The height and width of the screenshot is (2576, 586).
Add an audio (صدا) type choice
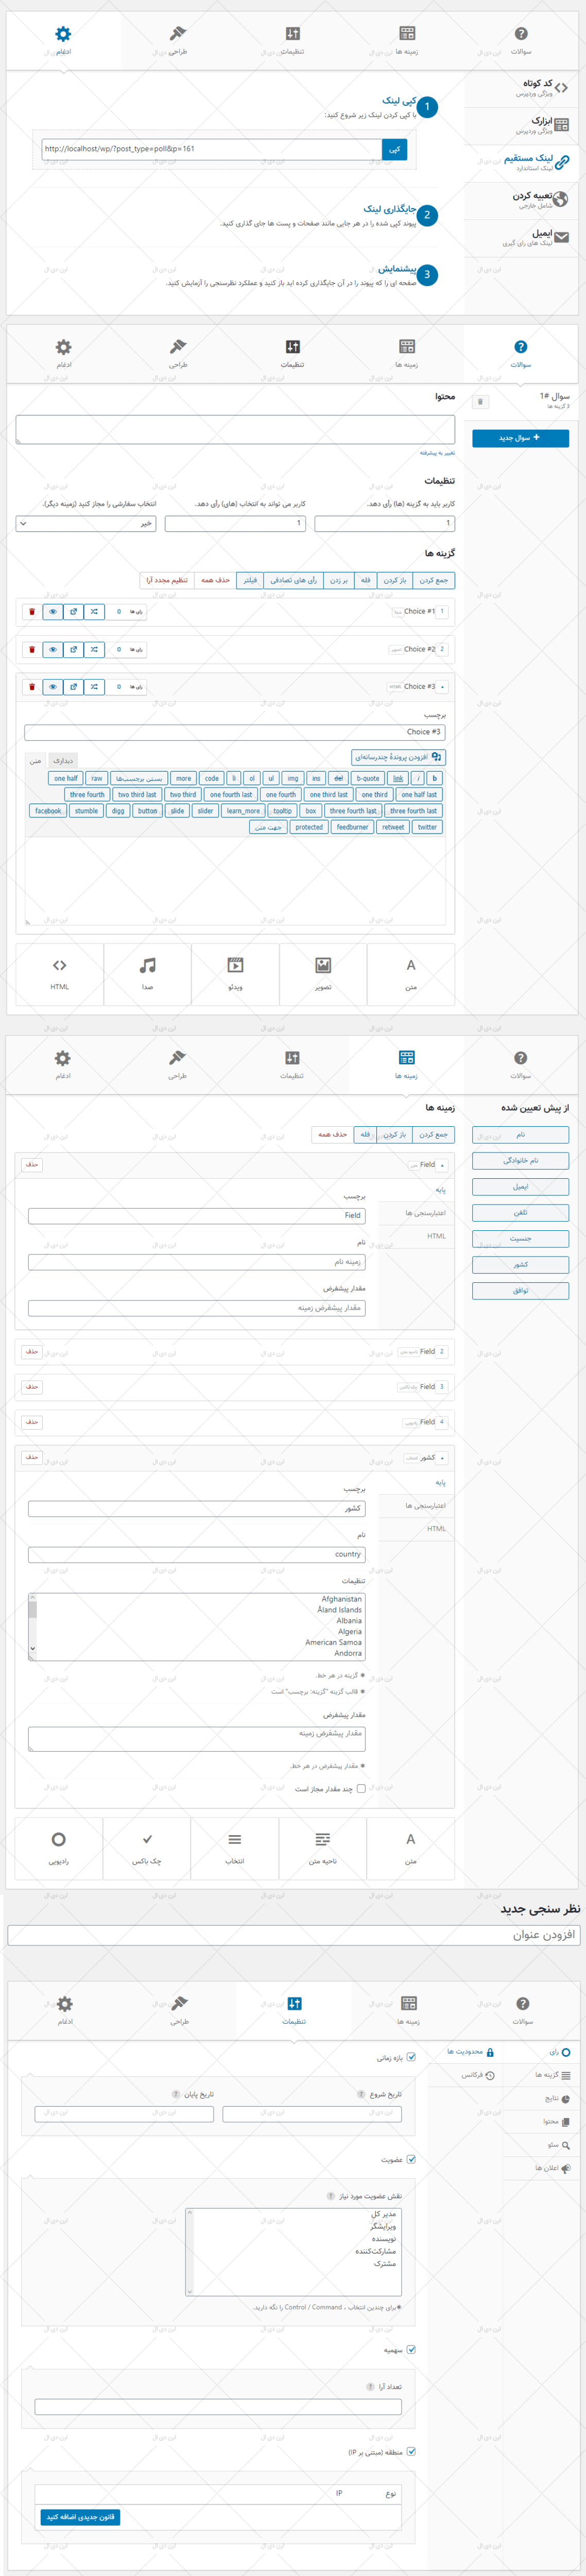(147, 973)
